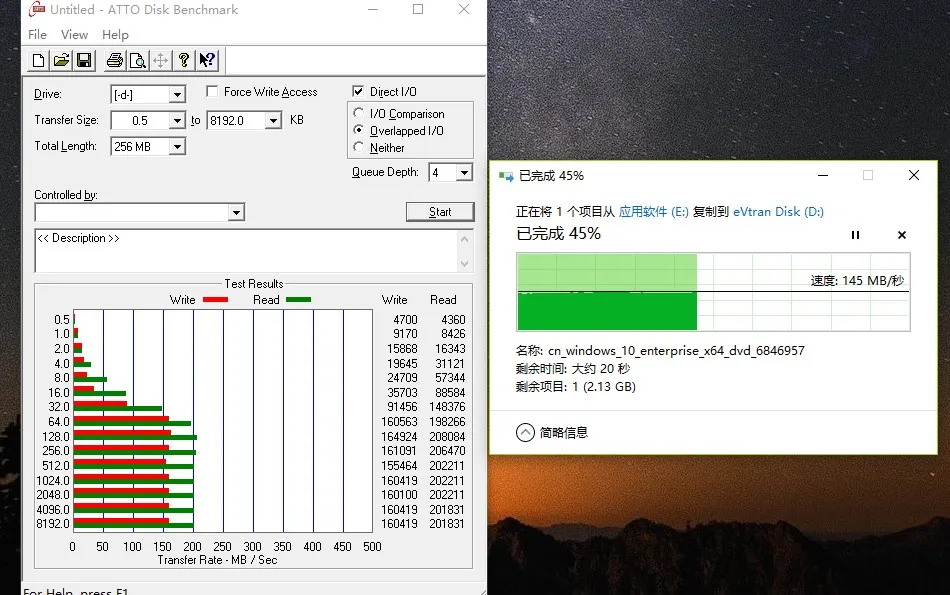This screenshot has width=950, height=595.
Task: Click the question mark About icon
Action: (x=184, y=60)
